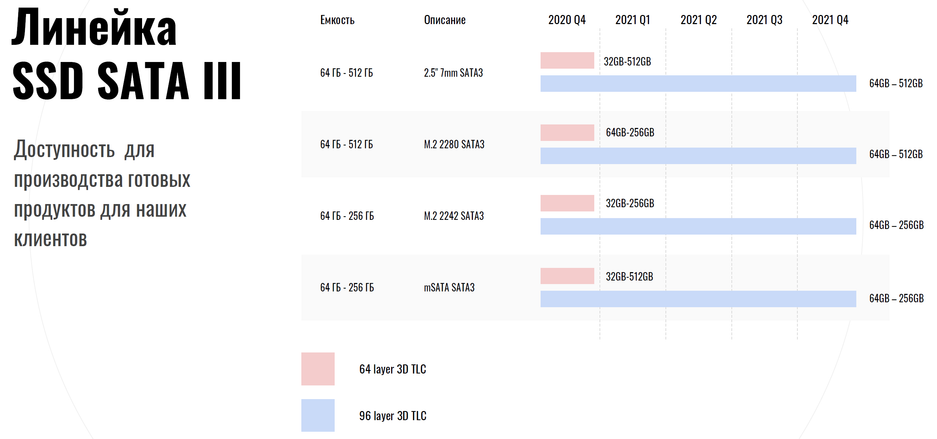
Task: Click the pink bar in the M.2 2280 SATA3 row
Action: (x=567, y=133)
